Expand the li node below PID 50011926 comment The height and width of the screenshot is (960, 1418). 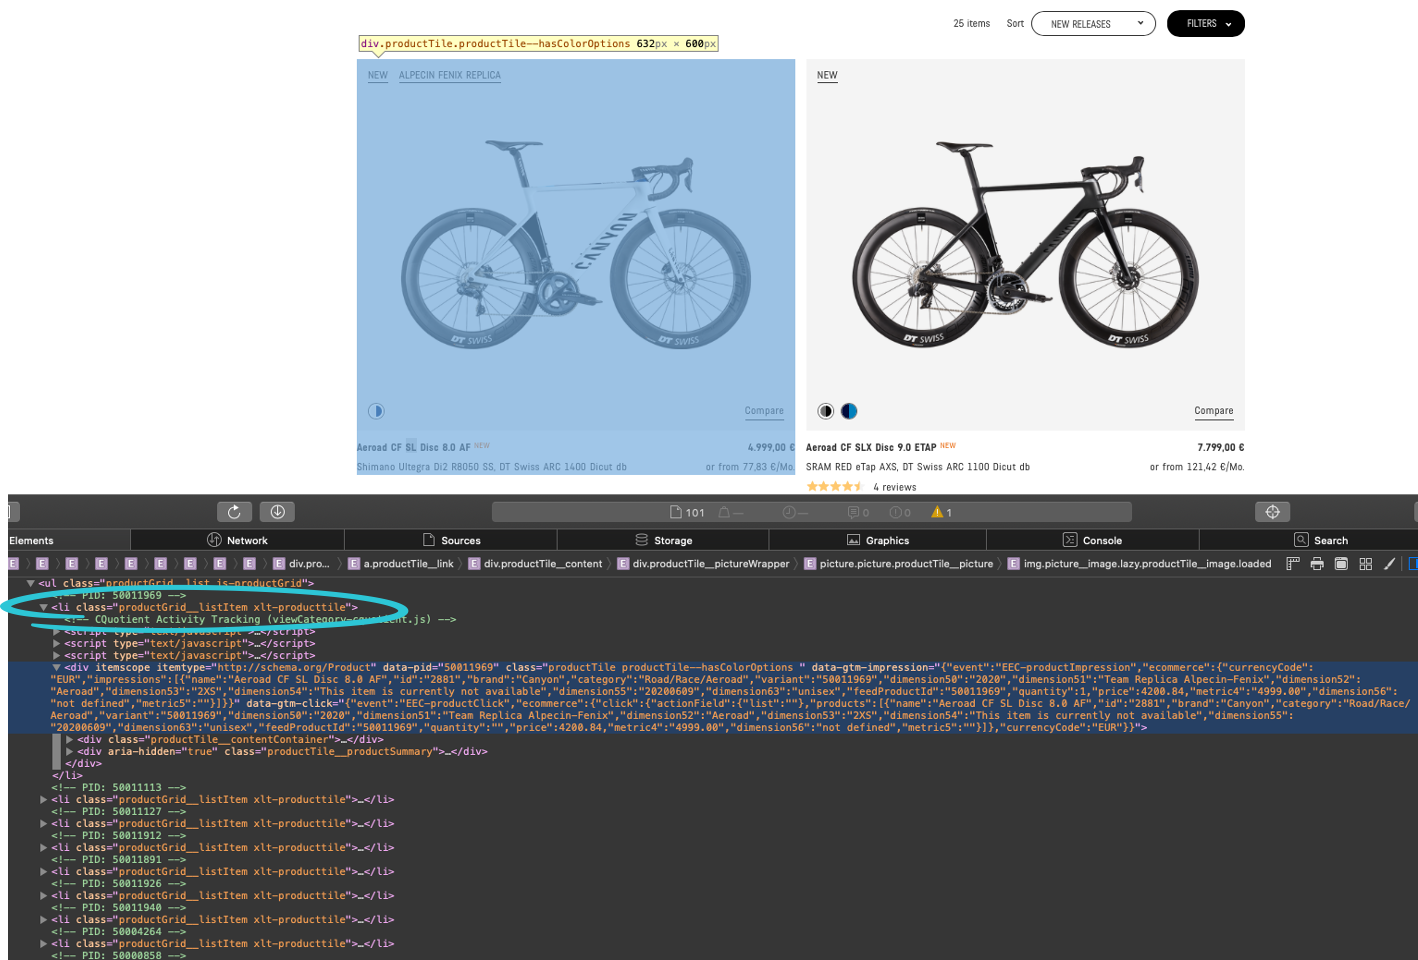click(44, 895)
